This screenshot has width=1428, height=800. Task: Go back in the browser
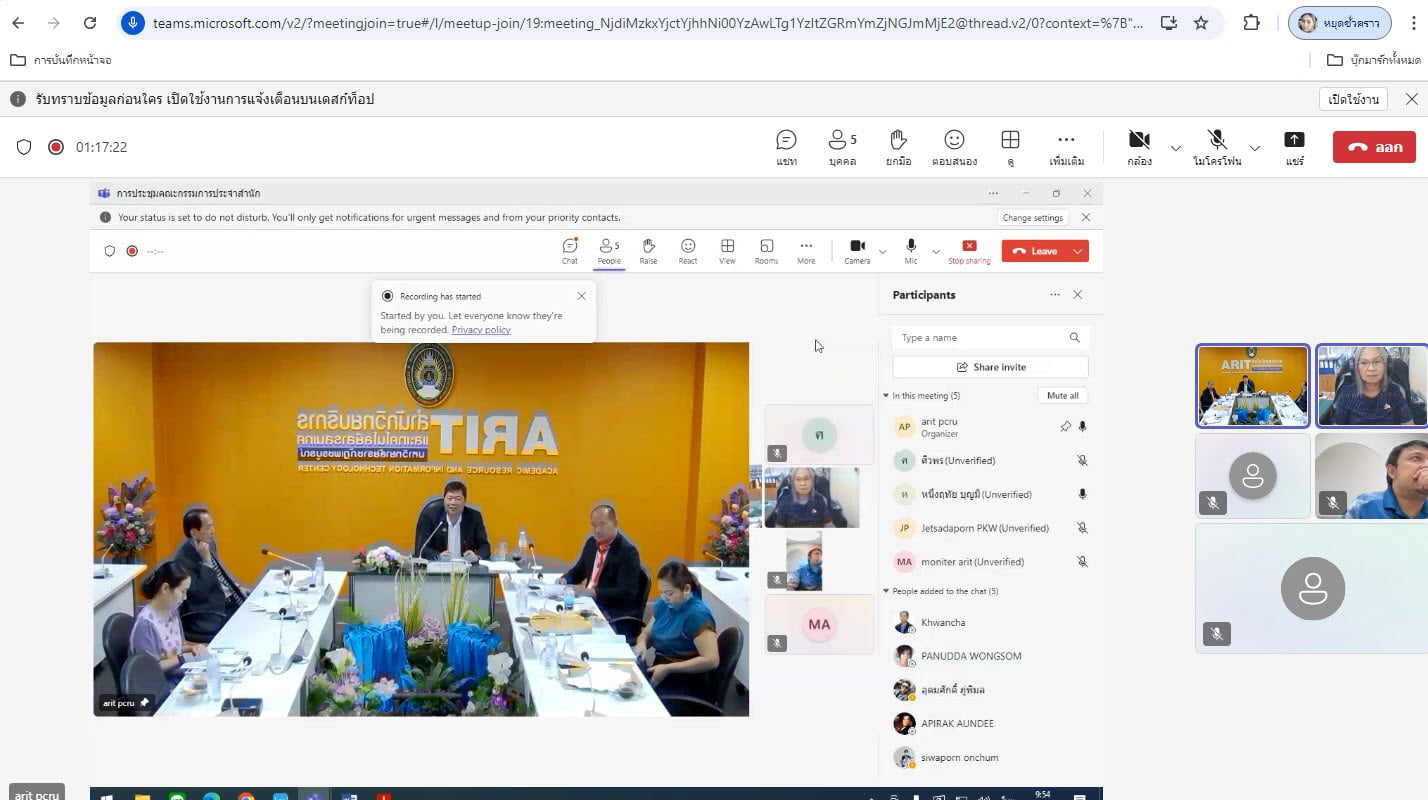[18, 23]
